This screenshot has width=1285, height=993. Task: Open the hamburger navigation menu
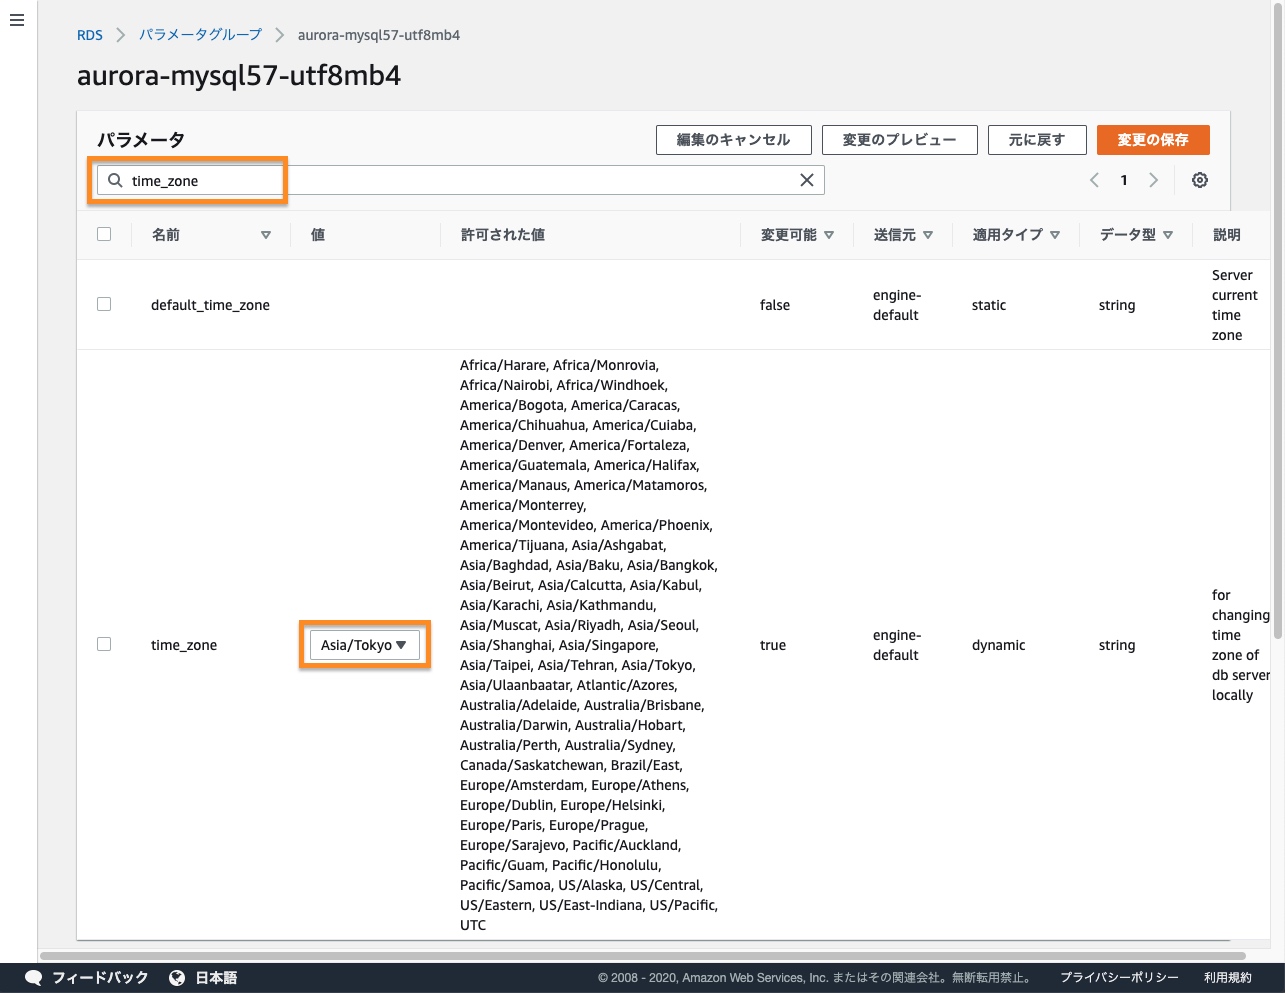(17, 20)
